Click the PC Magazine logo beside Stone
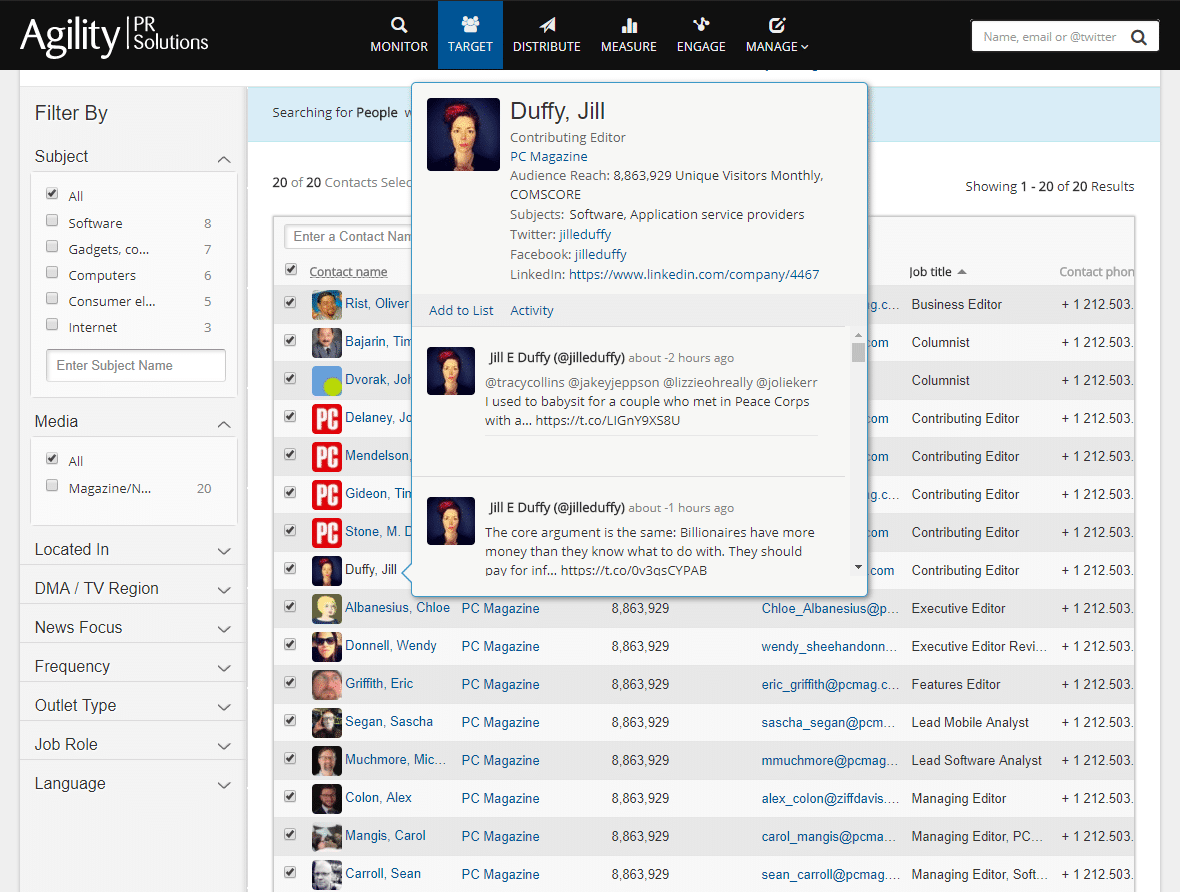 327,532
